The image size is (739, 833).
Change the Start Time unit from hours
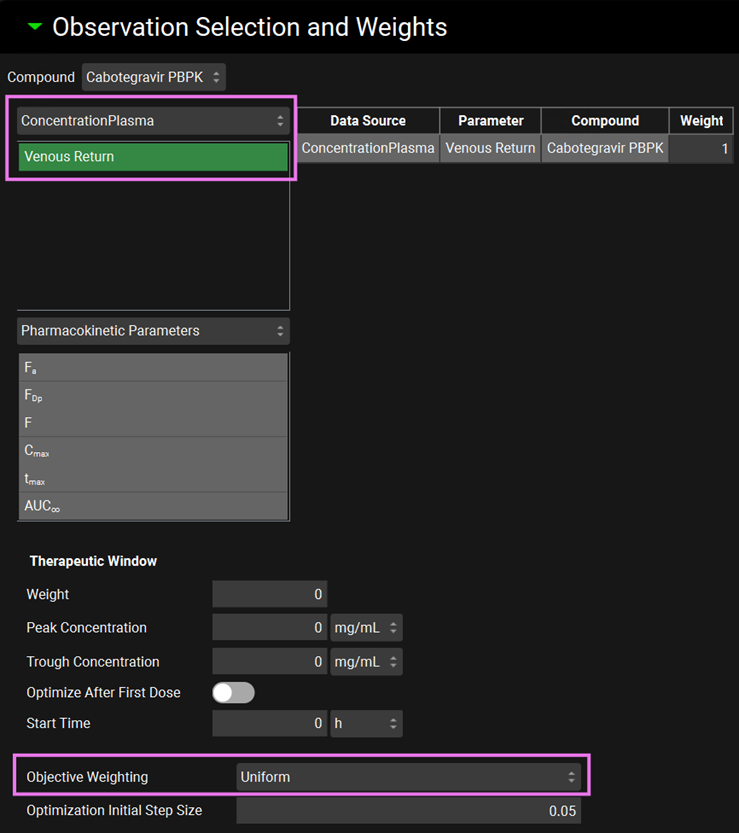366,723
